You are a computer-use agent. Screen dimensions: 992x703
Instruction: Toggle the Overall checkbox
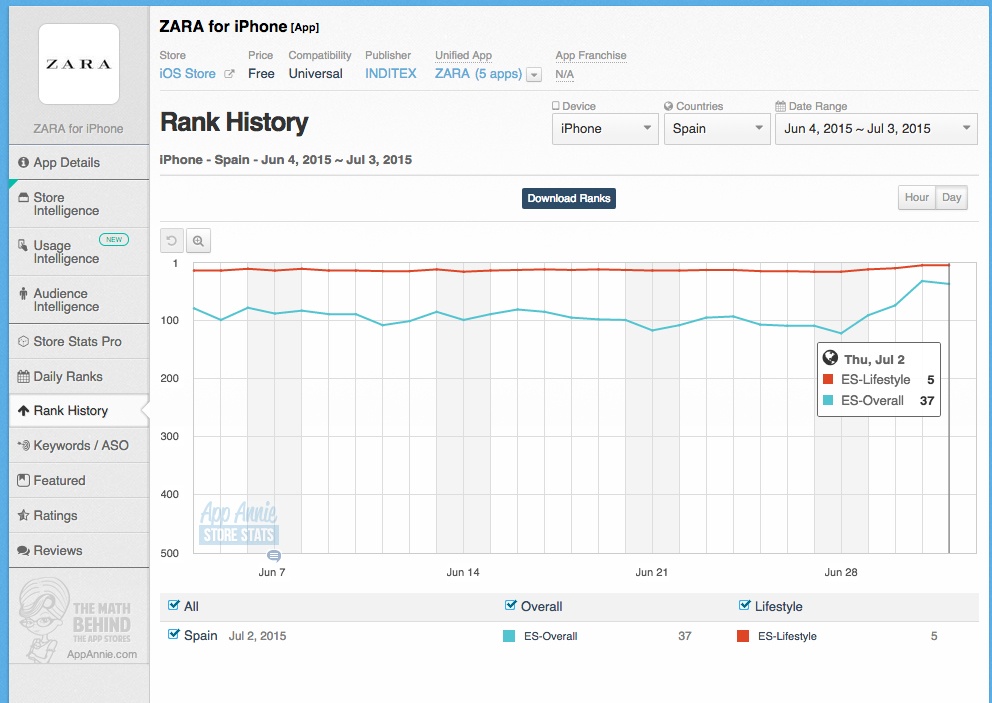coord(511,605)
